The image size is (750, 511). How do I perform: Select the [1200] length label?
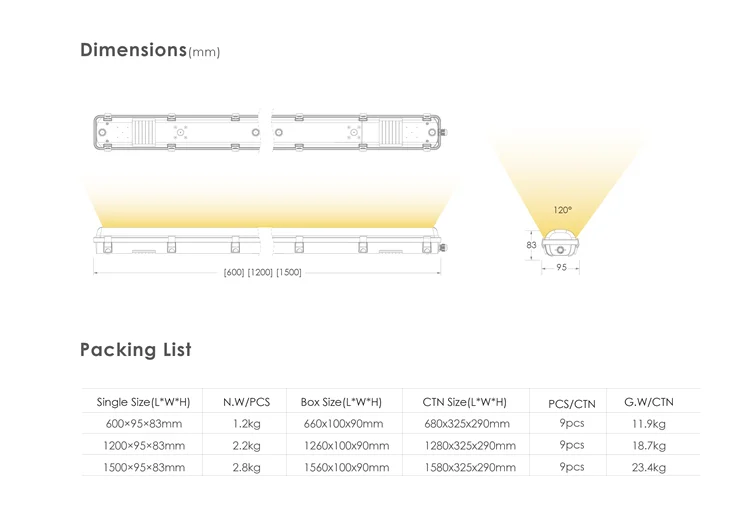click(261, 273)
